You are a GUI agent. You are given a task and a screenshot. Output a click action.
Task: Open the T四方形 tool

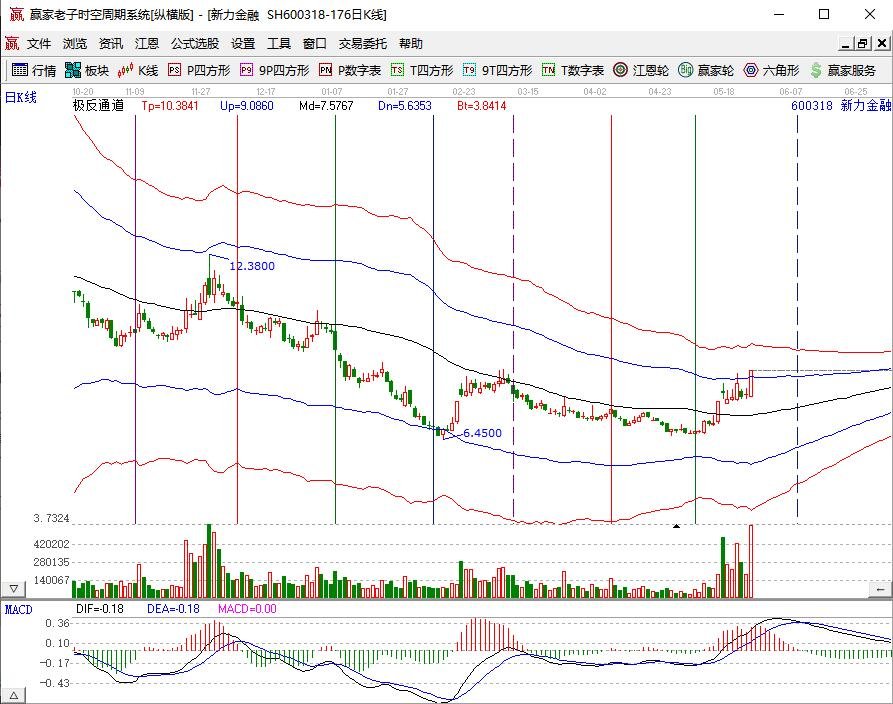(422, 70)
